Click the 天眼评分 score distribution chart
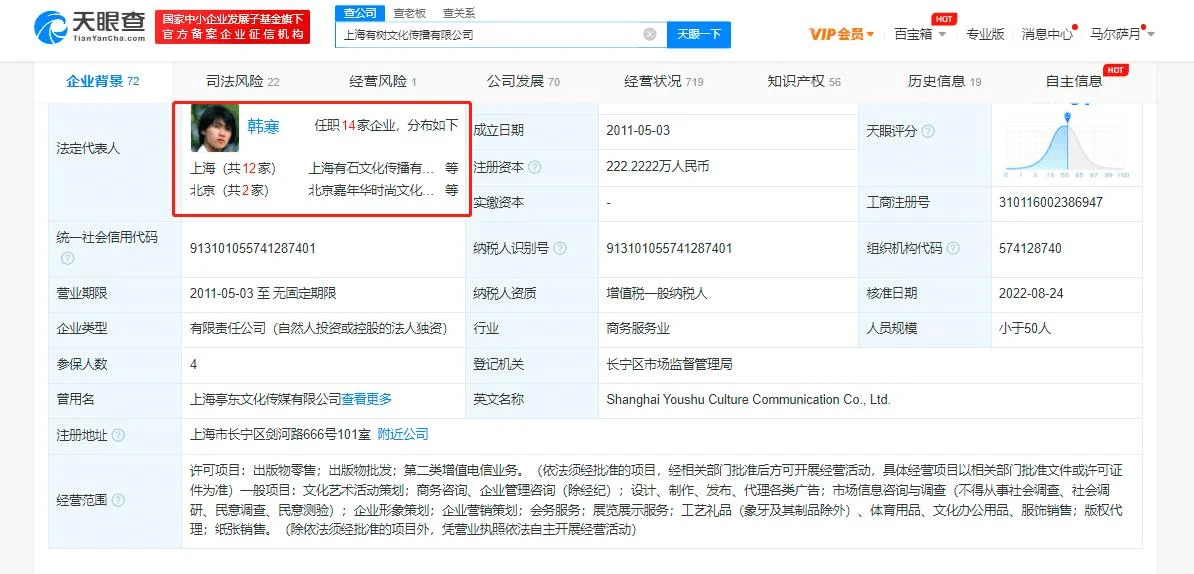This screenshot has width=1194, height=574. point(1067,143)
